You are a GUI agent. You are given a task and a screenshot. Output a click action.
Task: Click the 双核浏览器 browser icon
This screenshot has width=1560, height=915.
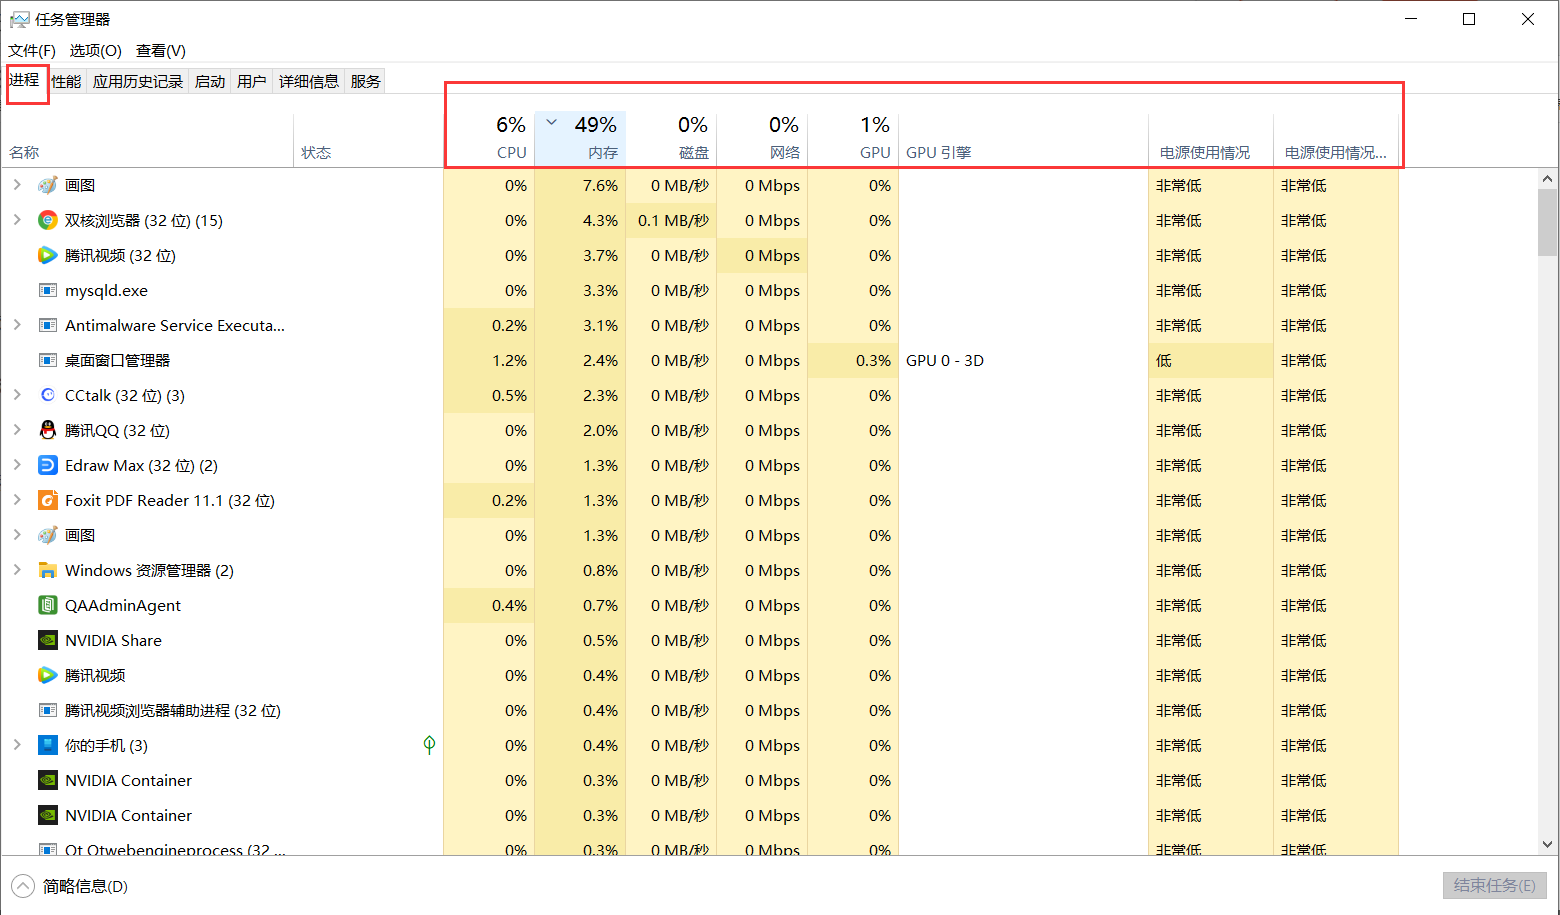click(x=47, y=220)
